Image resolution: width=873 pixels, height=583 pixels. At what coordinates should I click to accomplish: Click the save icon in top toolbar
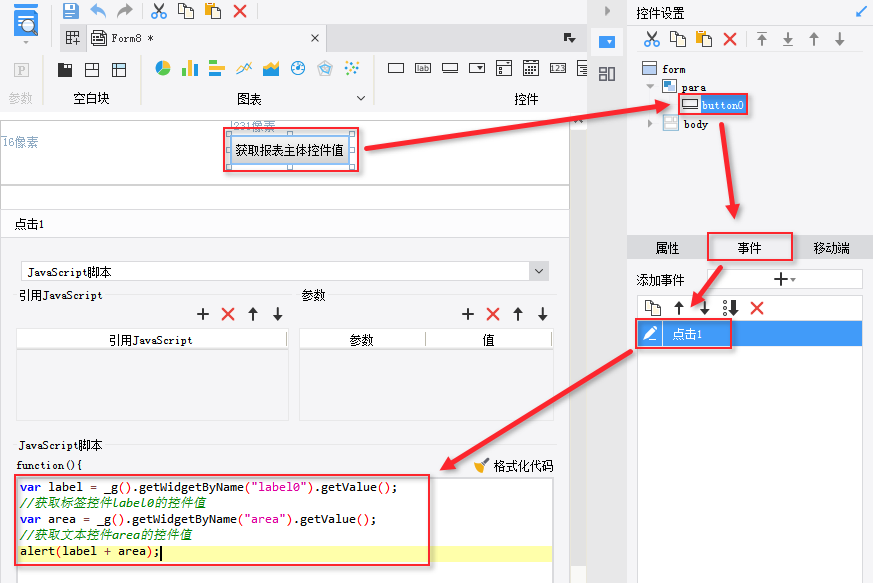71,11
